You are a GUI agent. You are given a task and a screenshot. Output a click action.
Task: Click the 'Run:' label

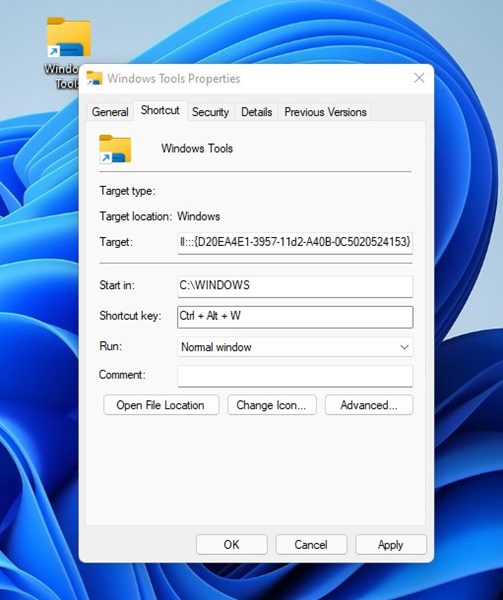[x=111, y=346]
